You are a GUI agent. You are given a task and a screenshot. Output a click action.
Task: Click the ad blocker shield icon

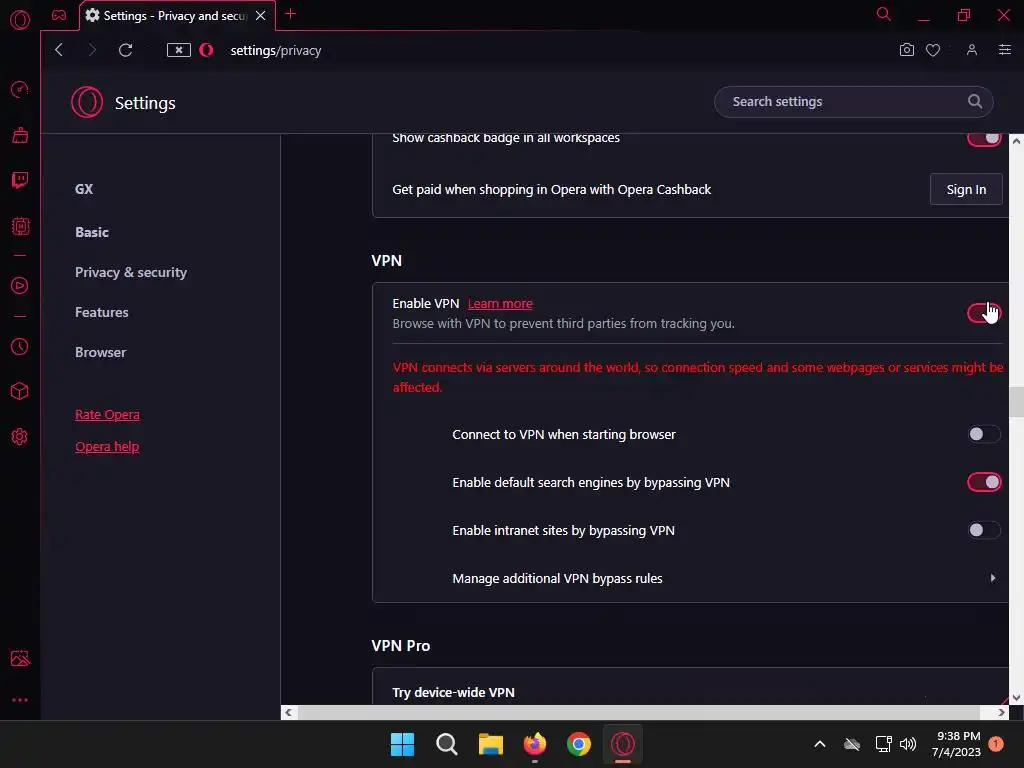tap(179, 50)
